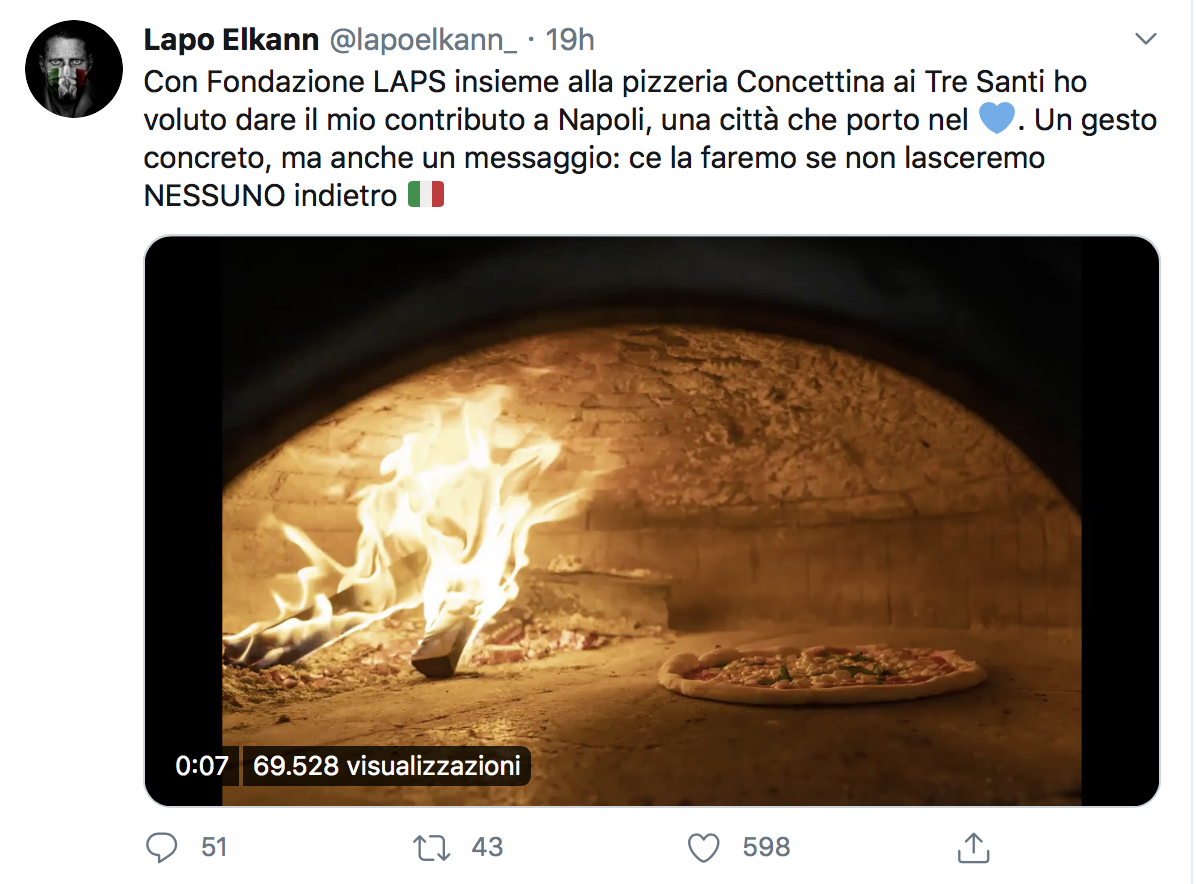This screenshot has width=1196, height=884.
Task: Like the tweet with the heart icon
Action: tap(703, 848)
